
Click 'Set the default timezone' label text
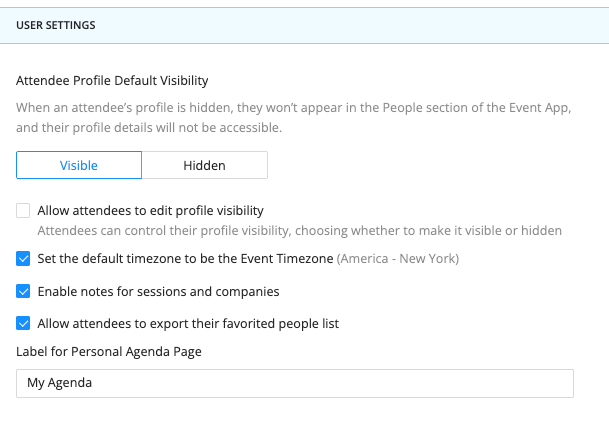click(x=185, y=258)
